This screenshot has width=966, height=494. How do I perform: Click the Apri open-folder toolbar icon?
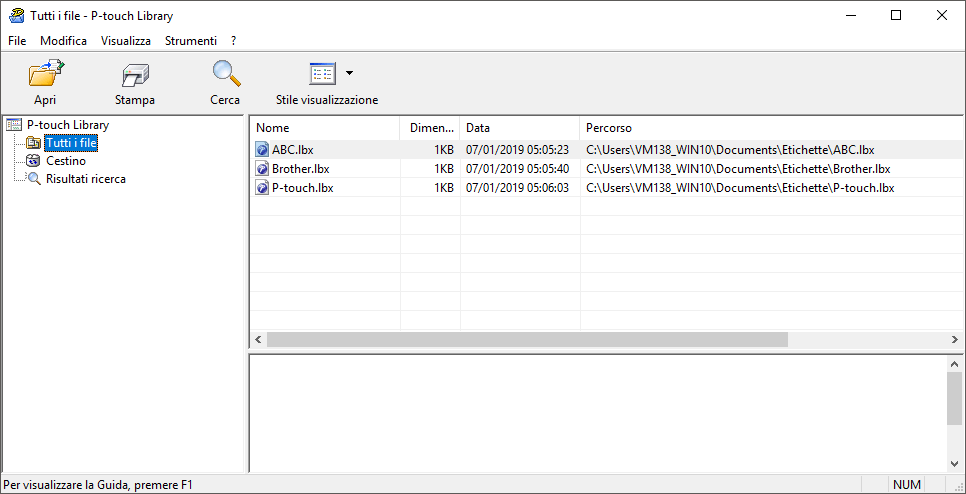(46, 74)
